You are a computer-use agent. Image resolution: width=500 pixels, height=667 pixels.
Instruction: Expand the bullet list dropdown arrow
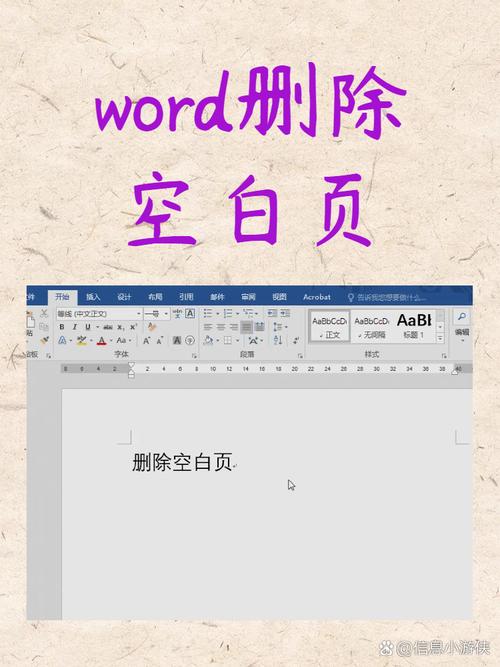point(217,314)
